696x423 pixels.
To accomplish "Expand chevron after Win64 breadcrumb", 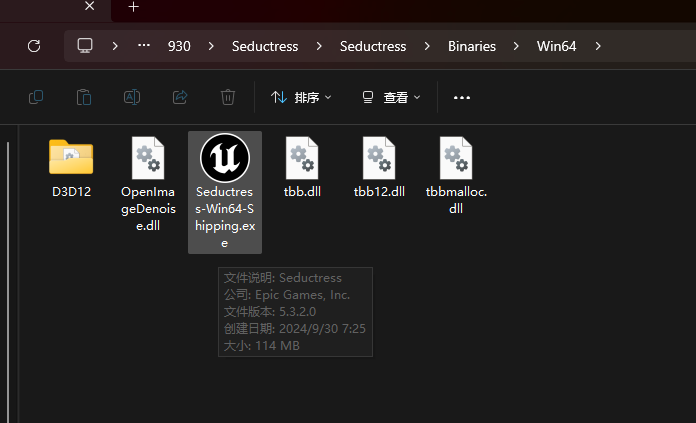I will pyautogui.click(x=598, y=46).
